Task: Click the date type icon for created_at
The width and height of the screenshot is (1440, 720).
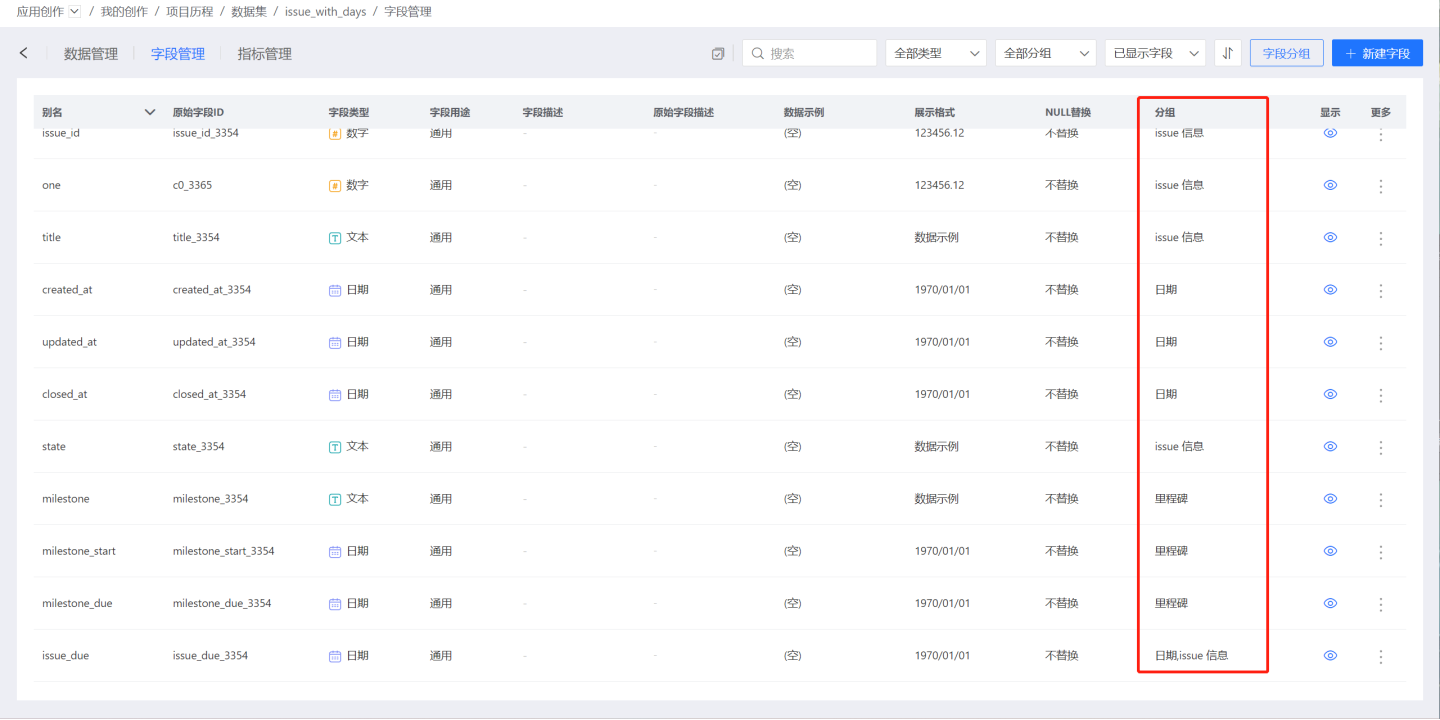Action: coord(335,290)
